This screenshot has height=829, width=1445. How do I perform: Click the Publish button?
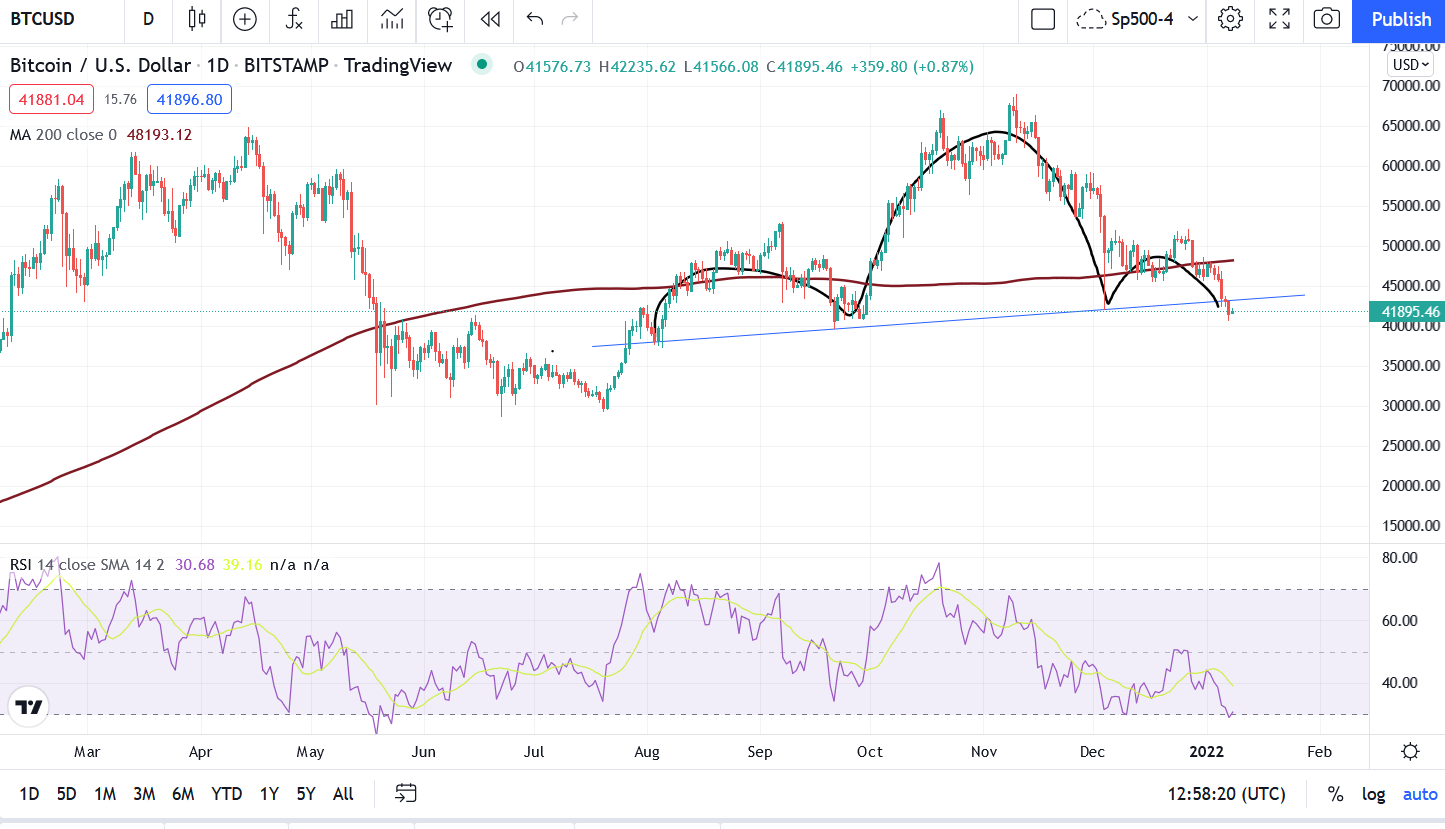(1400, 19)
